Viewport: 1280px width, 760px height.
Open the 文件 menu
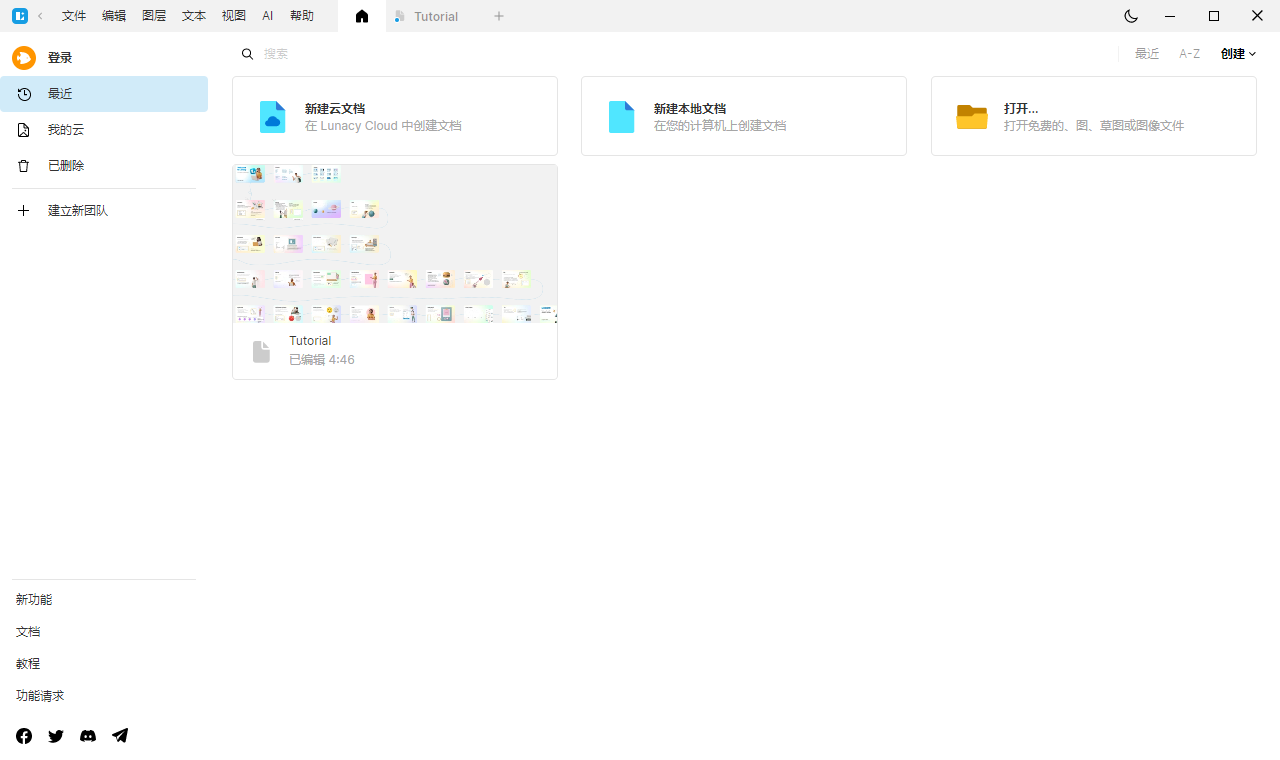[x=73, y=16]
